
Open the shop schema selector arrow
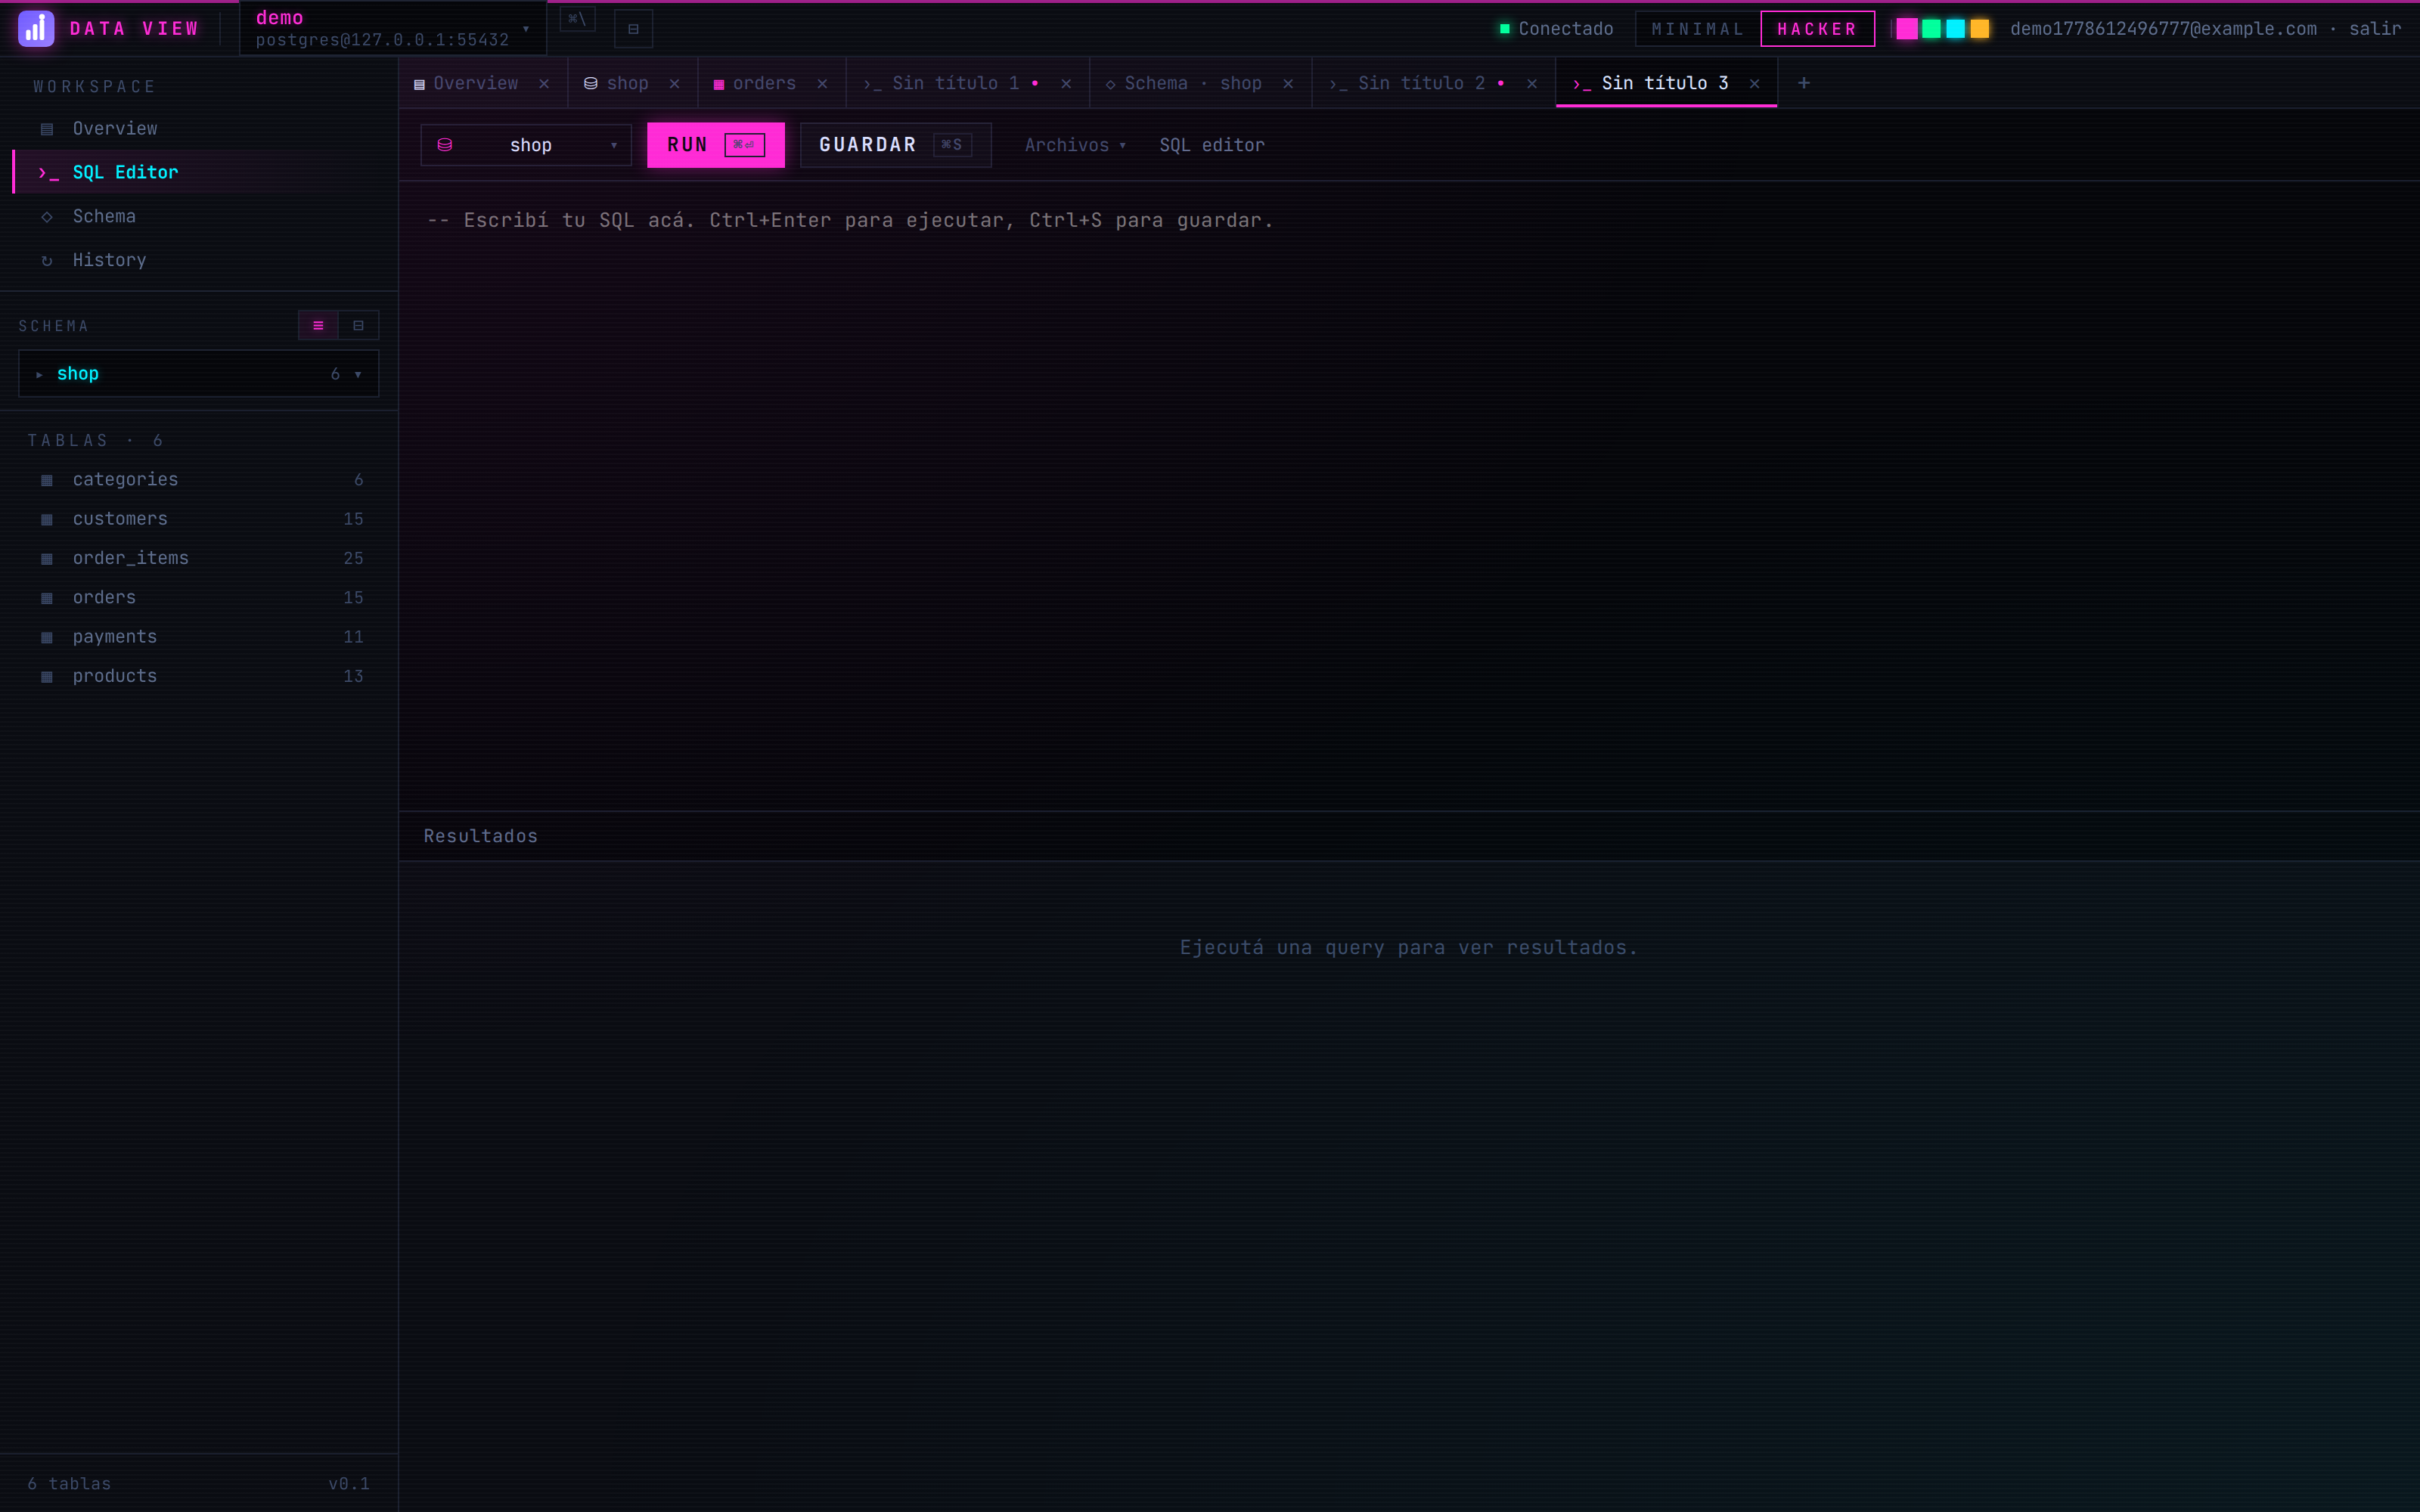coord(358,375)
